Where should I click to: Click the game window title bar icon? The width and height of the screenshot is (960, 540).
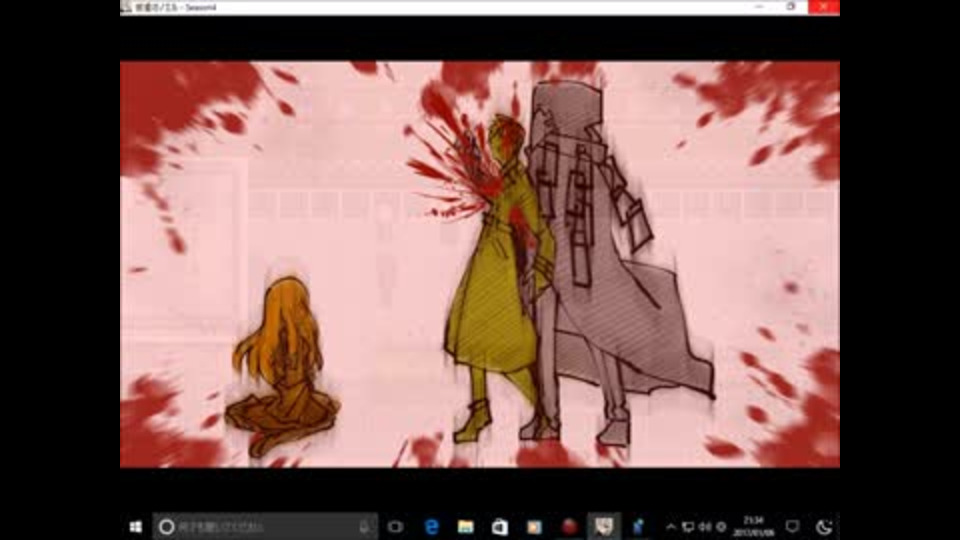127,7
